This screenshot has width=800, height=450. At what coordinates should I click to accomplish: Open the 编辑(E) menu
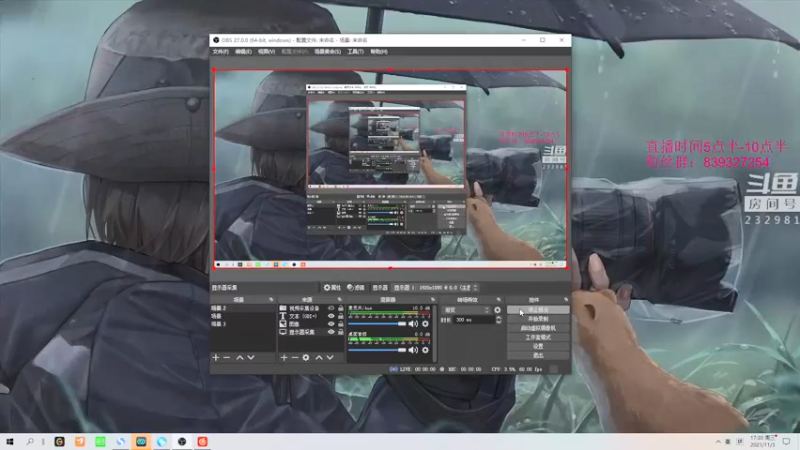coord(243,52)
